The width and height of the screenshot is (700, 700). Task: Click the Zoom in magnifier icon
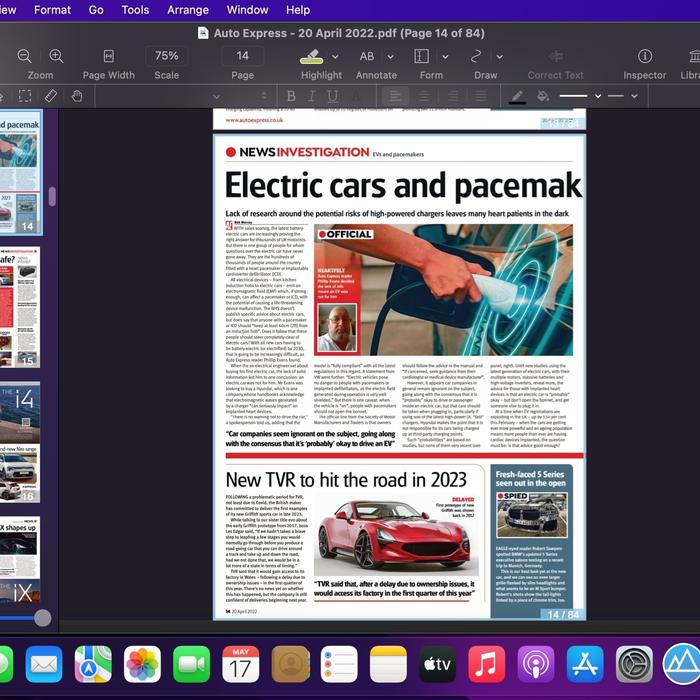[57, 56]
